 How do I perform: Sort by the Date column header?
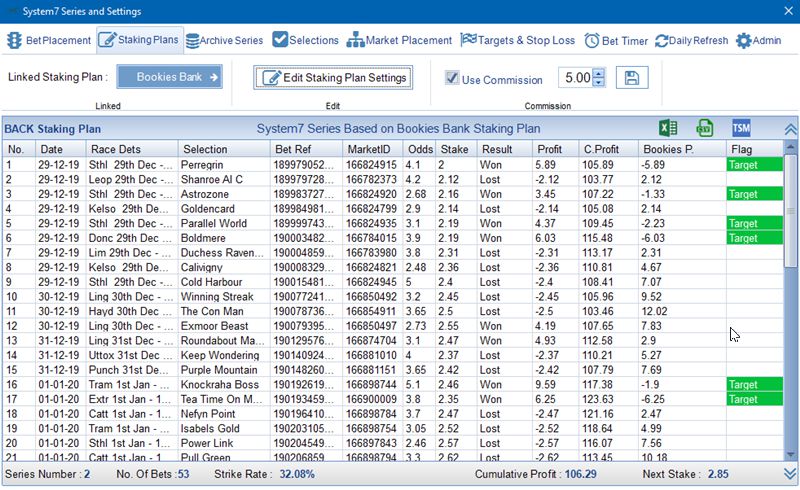pos(61,149)
